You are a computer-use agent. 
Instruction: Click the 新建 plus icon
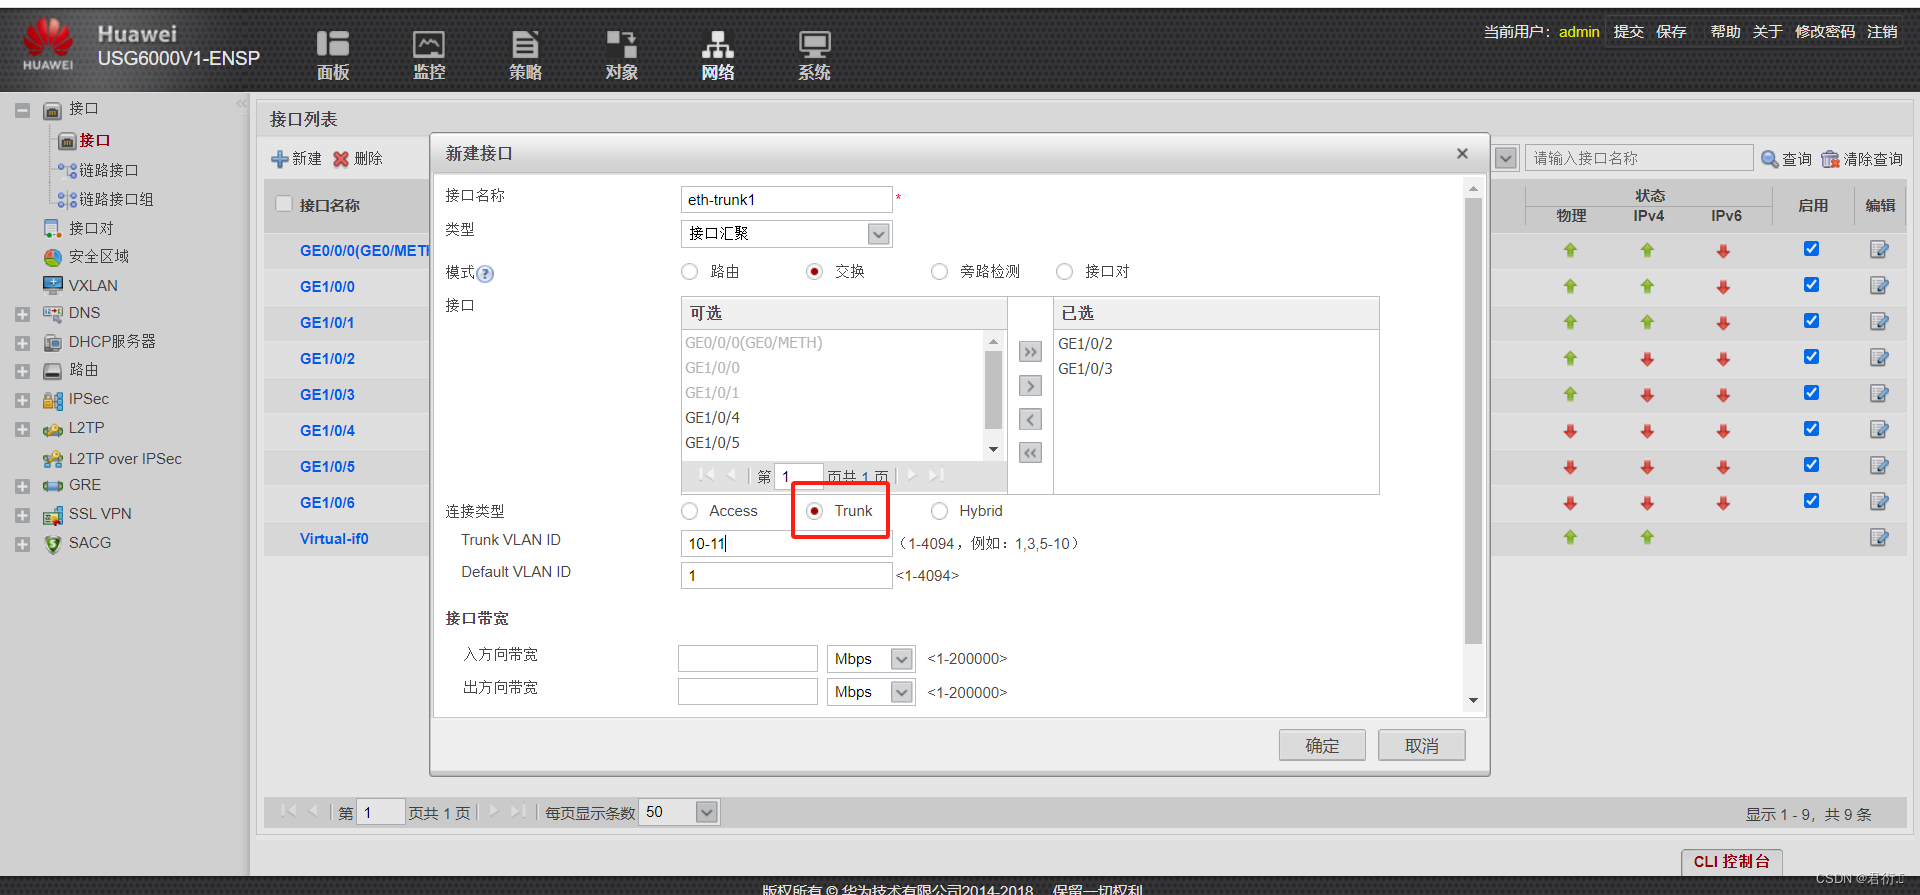(280, 159)
